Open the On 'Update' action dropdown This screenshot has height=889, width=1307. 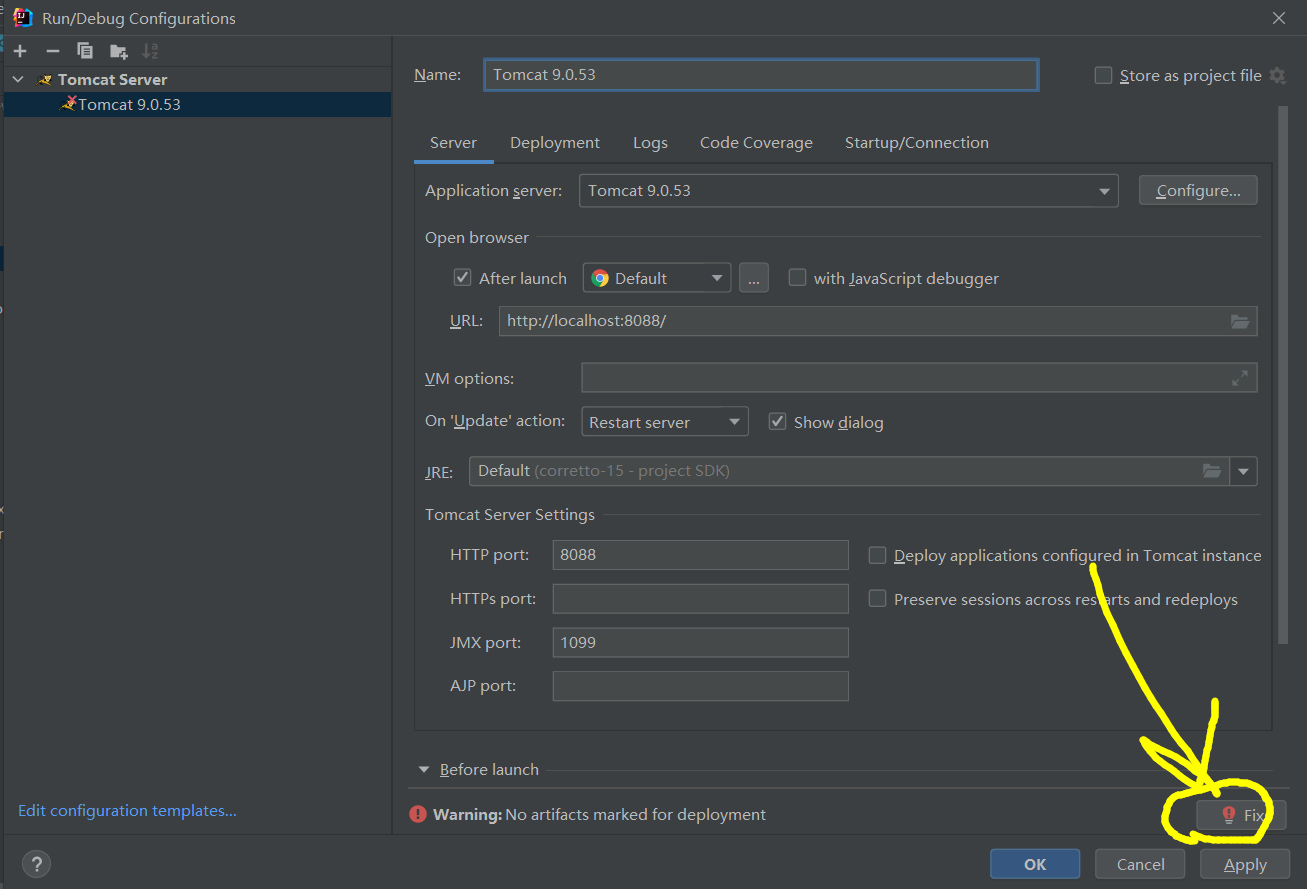pos(665,422)
